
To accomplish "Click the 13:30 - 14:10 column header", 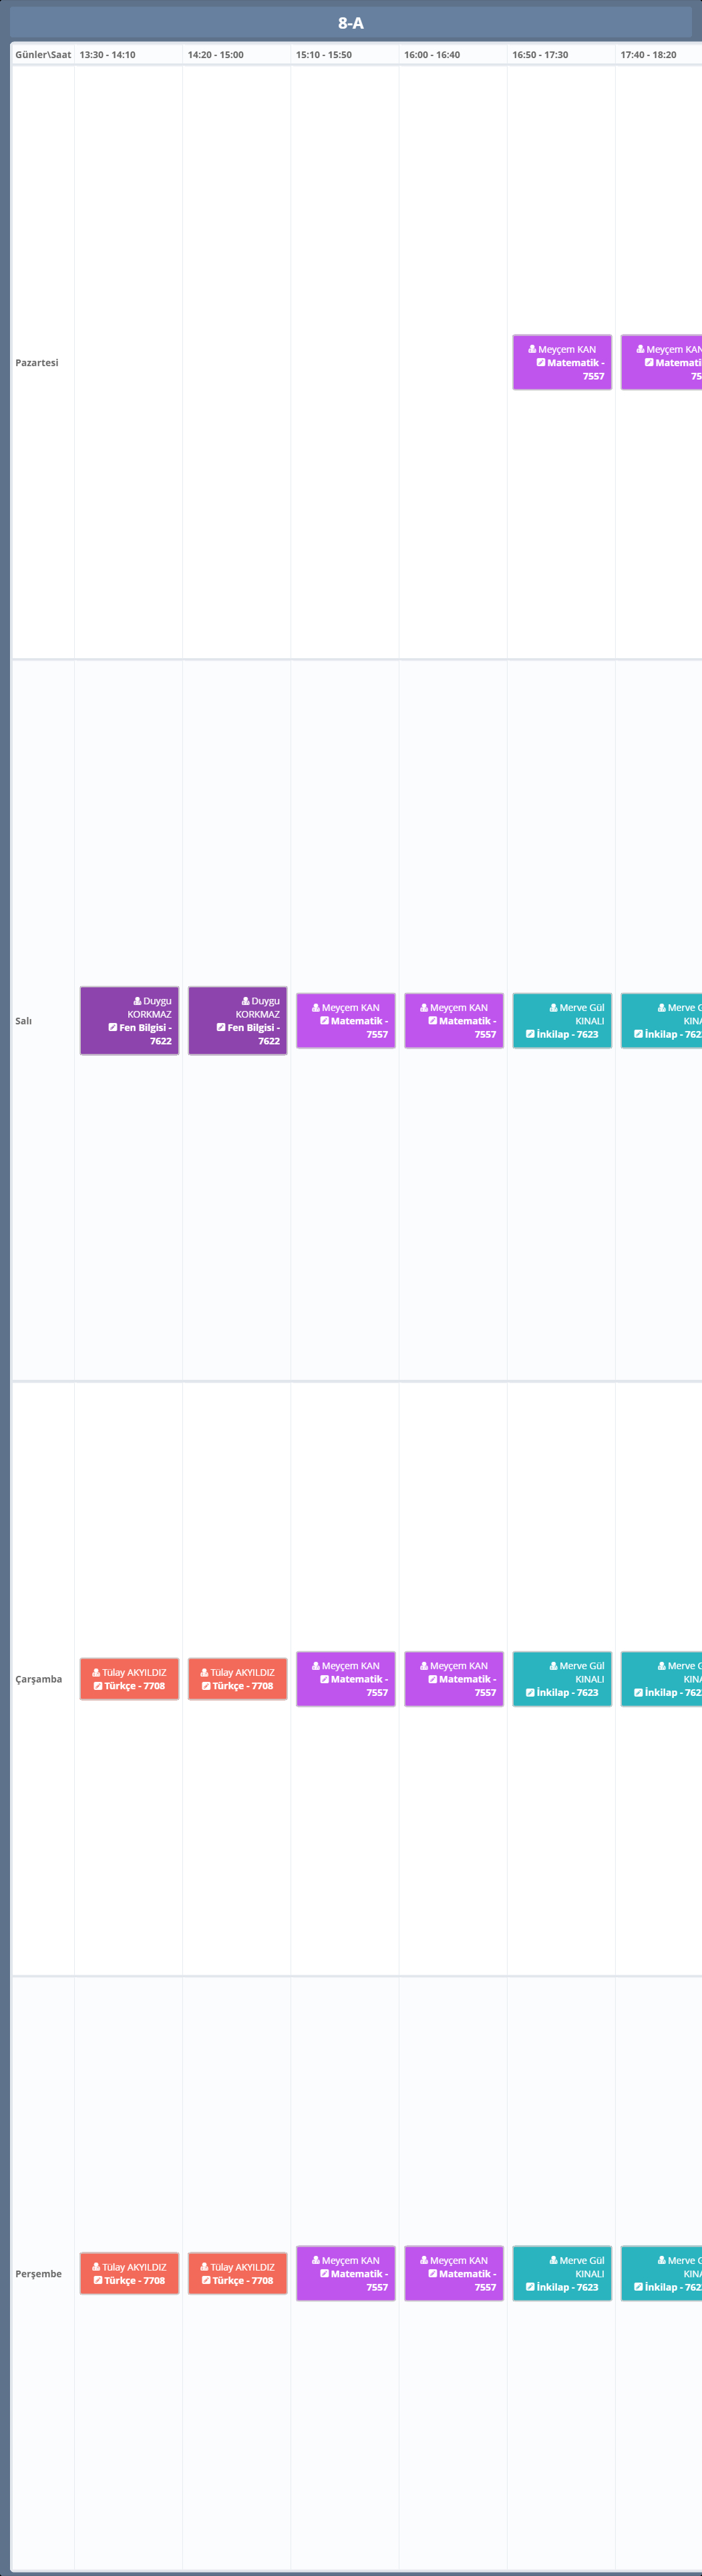I will (x=108, y=55).
